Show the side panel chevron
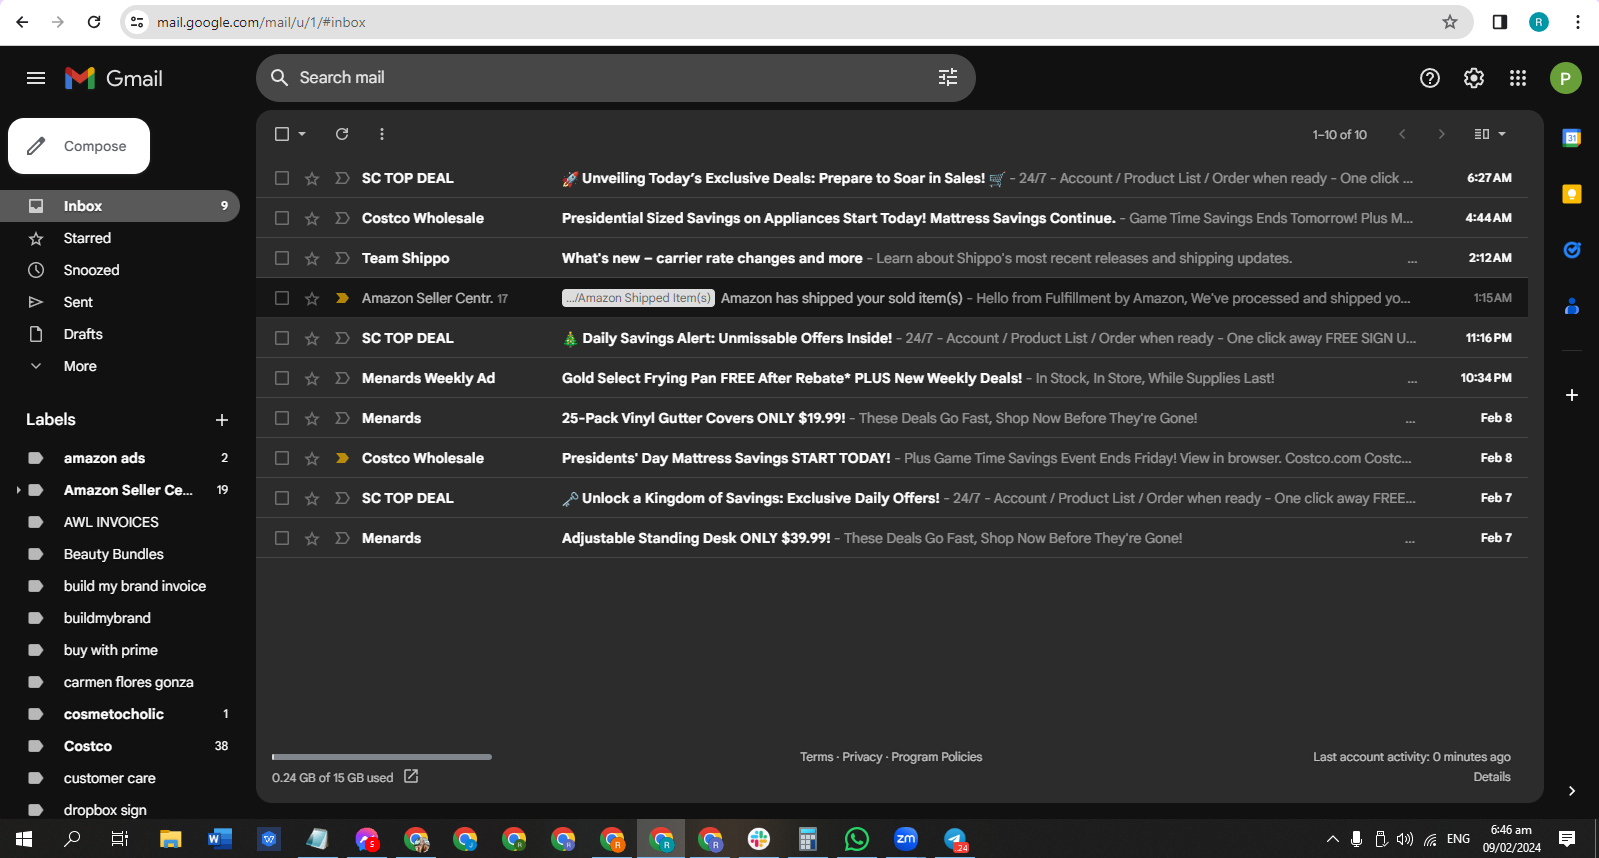 pyautogui.click(x=1572, y=791)
